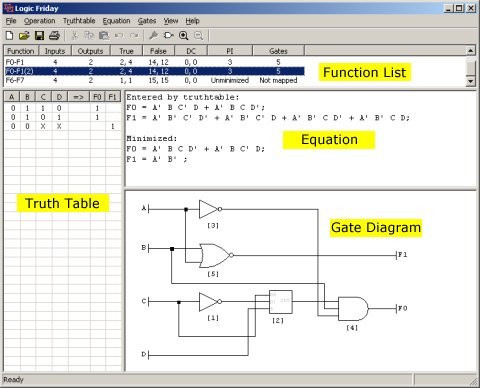Viewport: 480px width, 388px height.
Task: Open the Truthtable menu
Action: click(79, 21)
